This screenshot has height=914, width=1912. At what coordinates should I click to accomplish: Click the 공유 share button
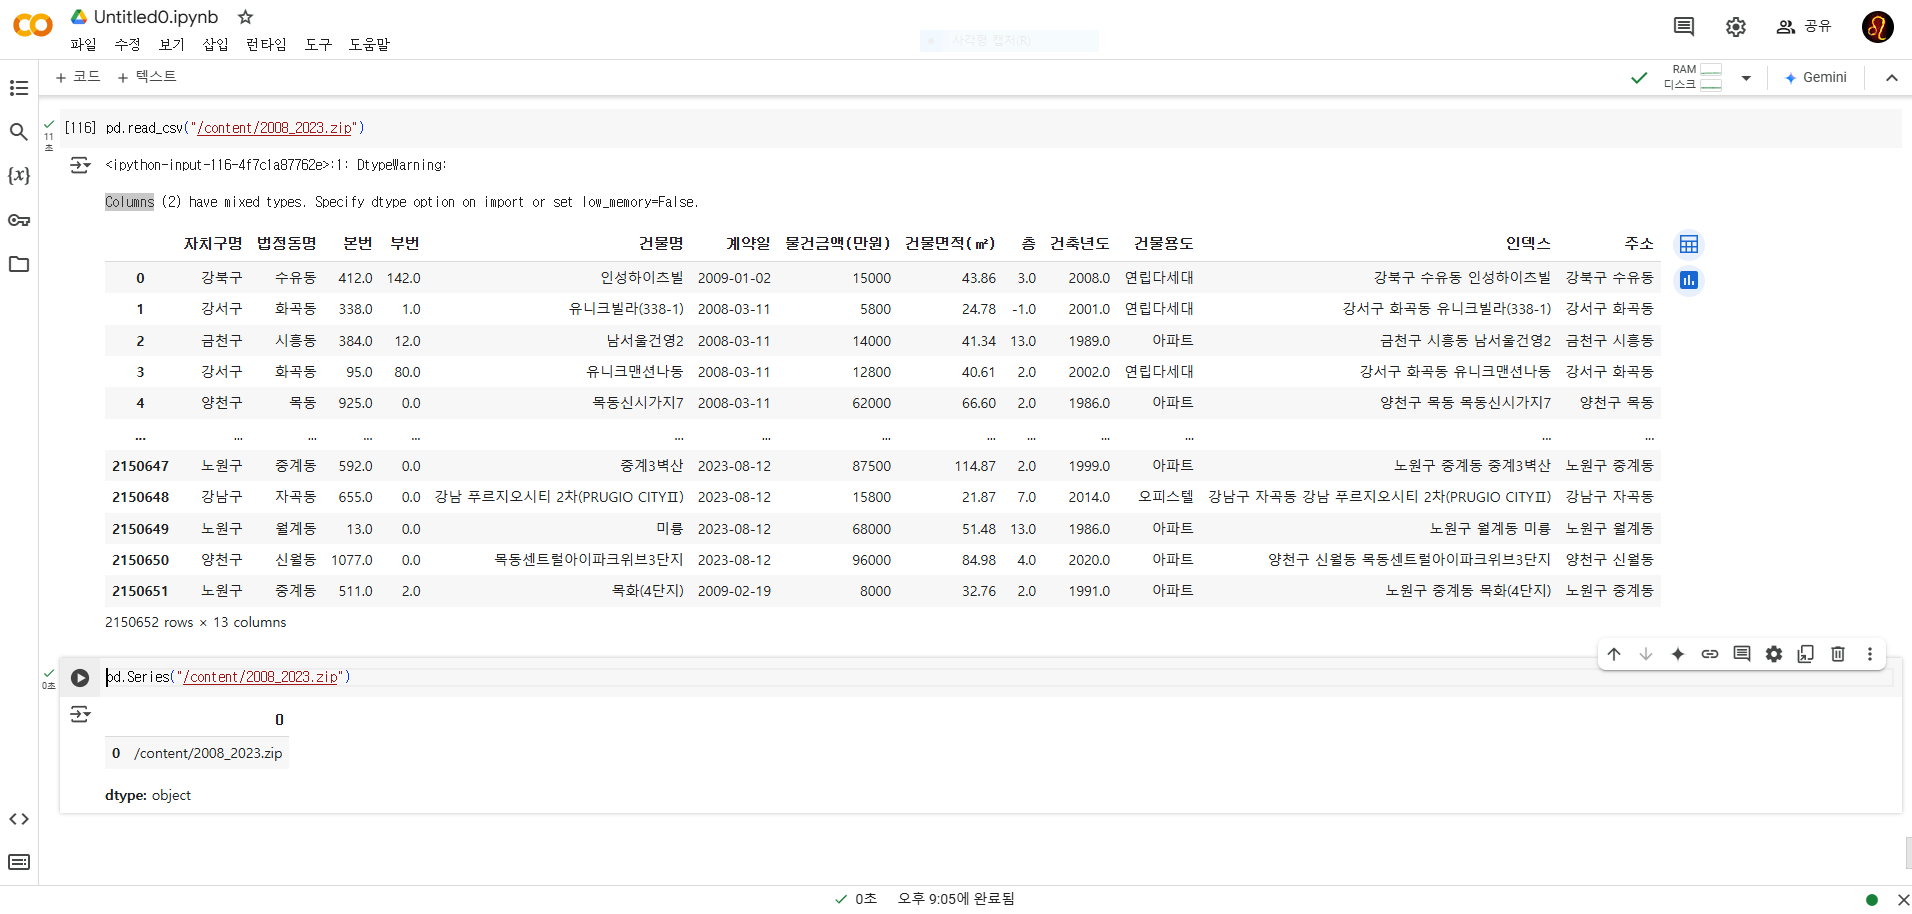(x=1804, y=27)
